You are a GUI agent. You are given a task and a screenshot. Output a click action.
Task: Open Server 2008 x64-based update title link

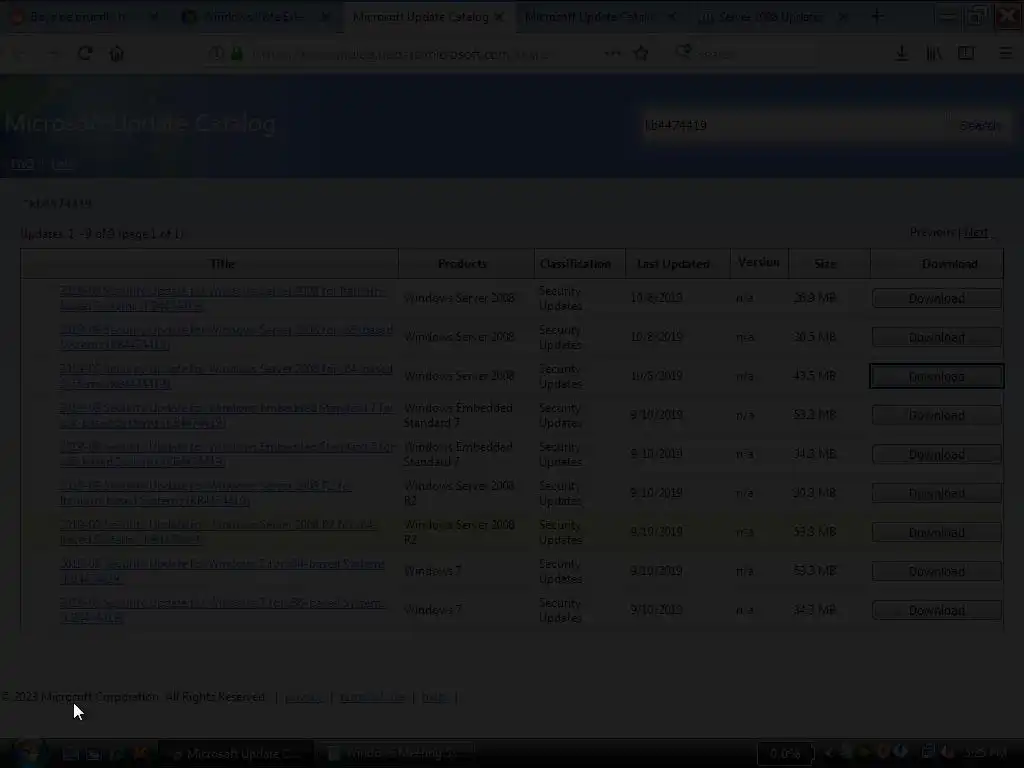pyautogui.click(x=226, y=376)
